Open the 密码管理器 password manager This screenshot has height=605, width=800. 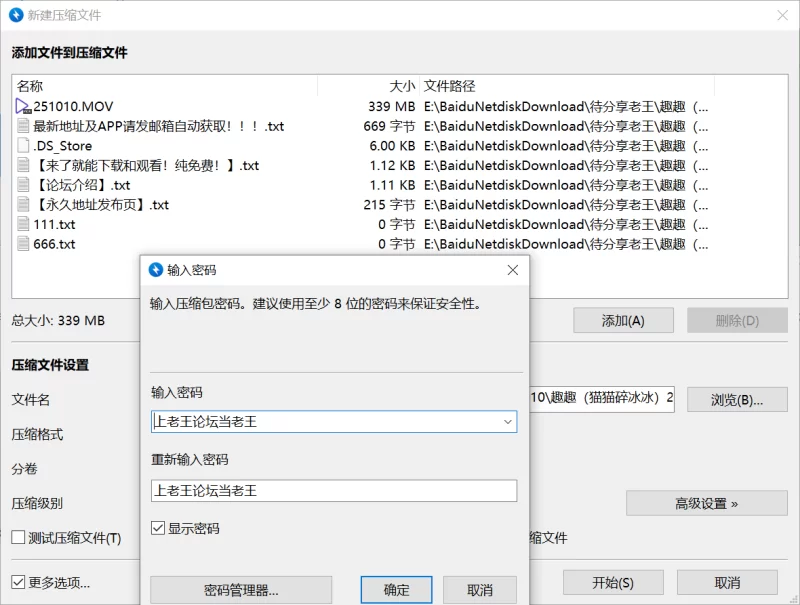pyautogui.click(x=241, y=590)
